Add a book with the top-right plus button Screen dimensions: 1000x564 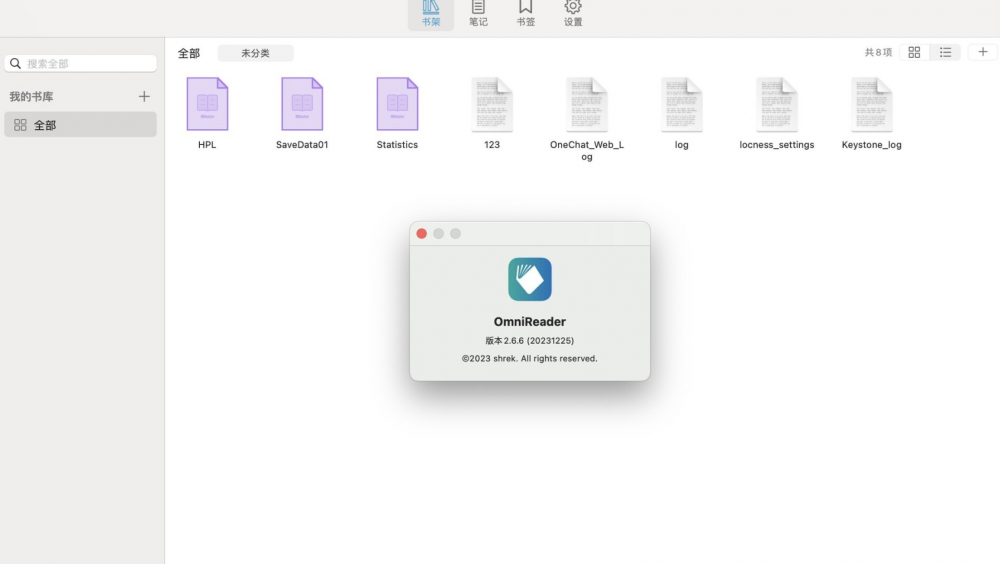pyautogui.click(x=983, y=52)
